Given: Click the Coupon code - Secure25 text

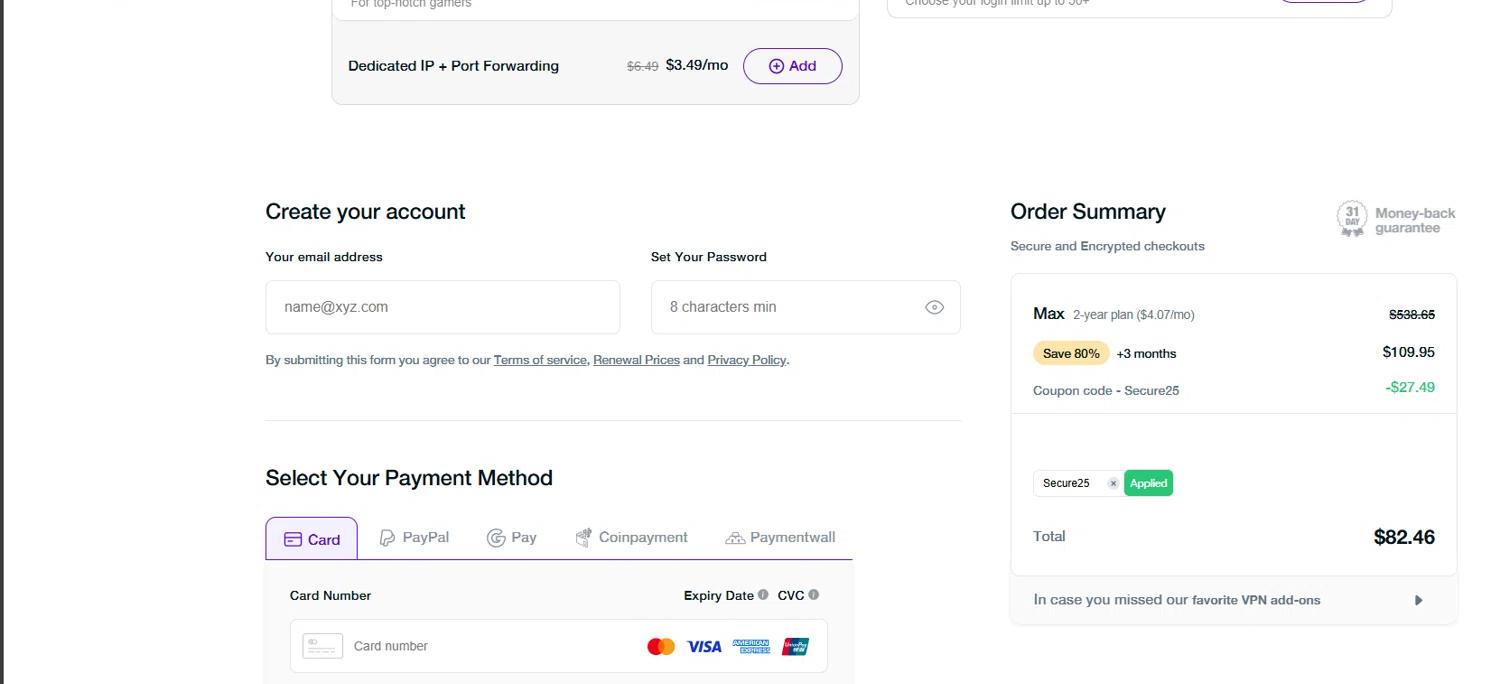Looking at the screenshot, I should (1106, 391).
